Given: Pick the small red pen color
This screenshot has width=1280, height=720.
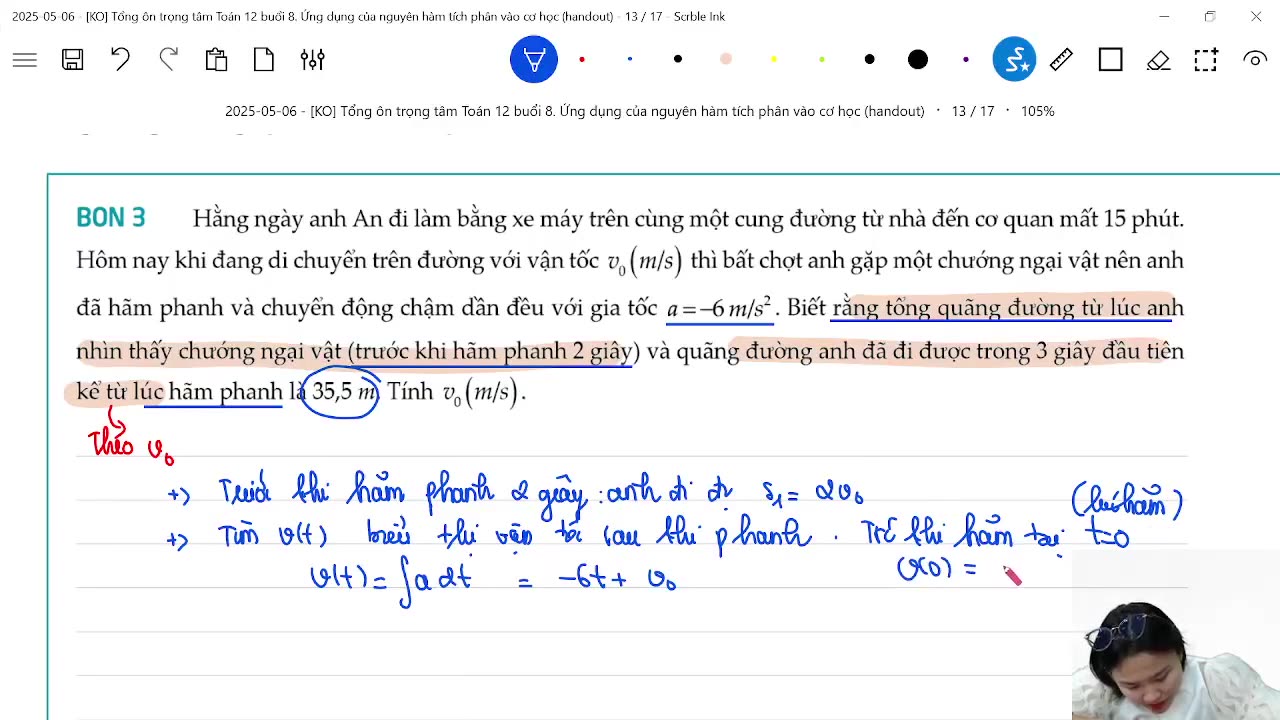Looking at the screenshot, I should 582,60.
